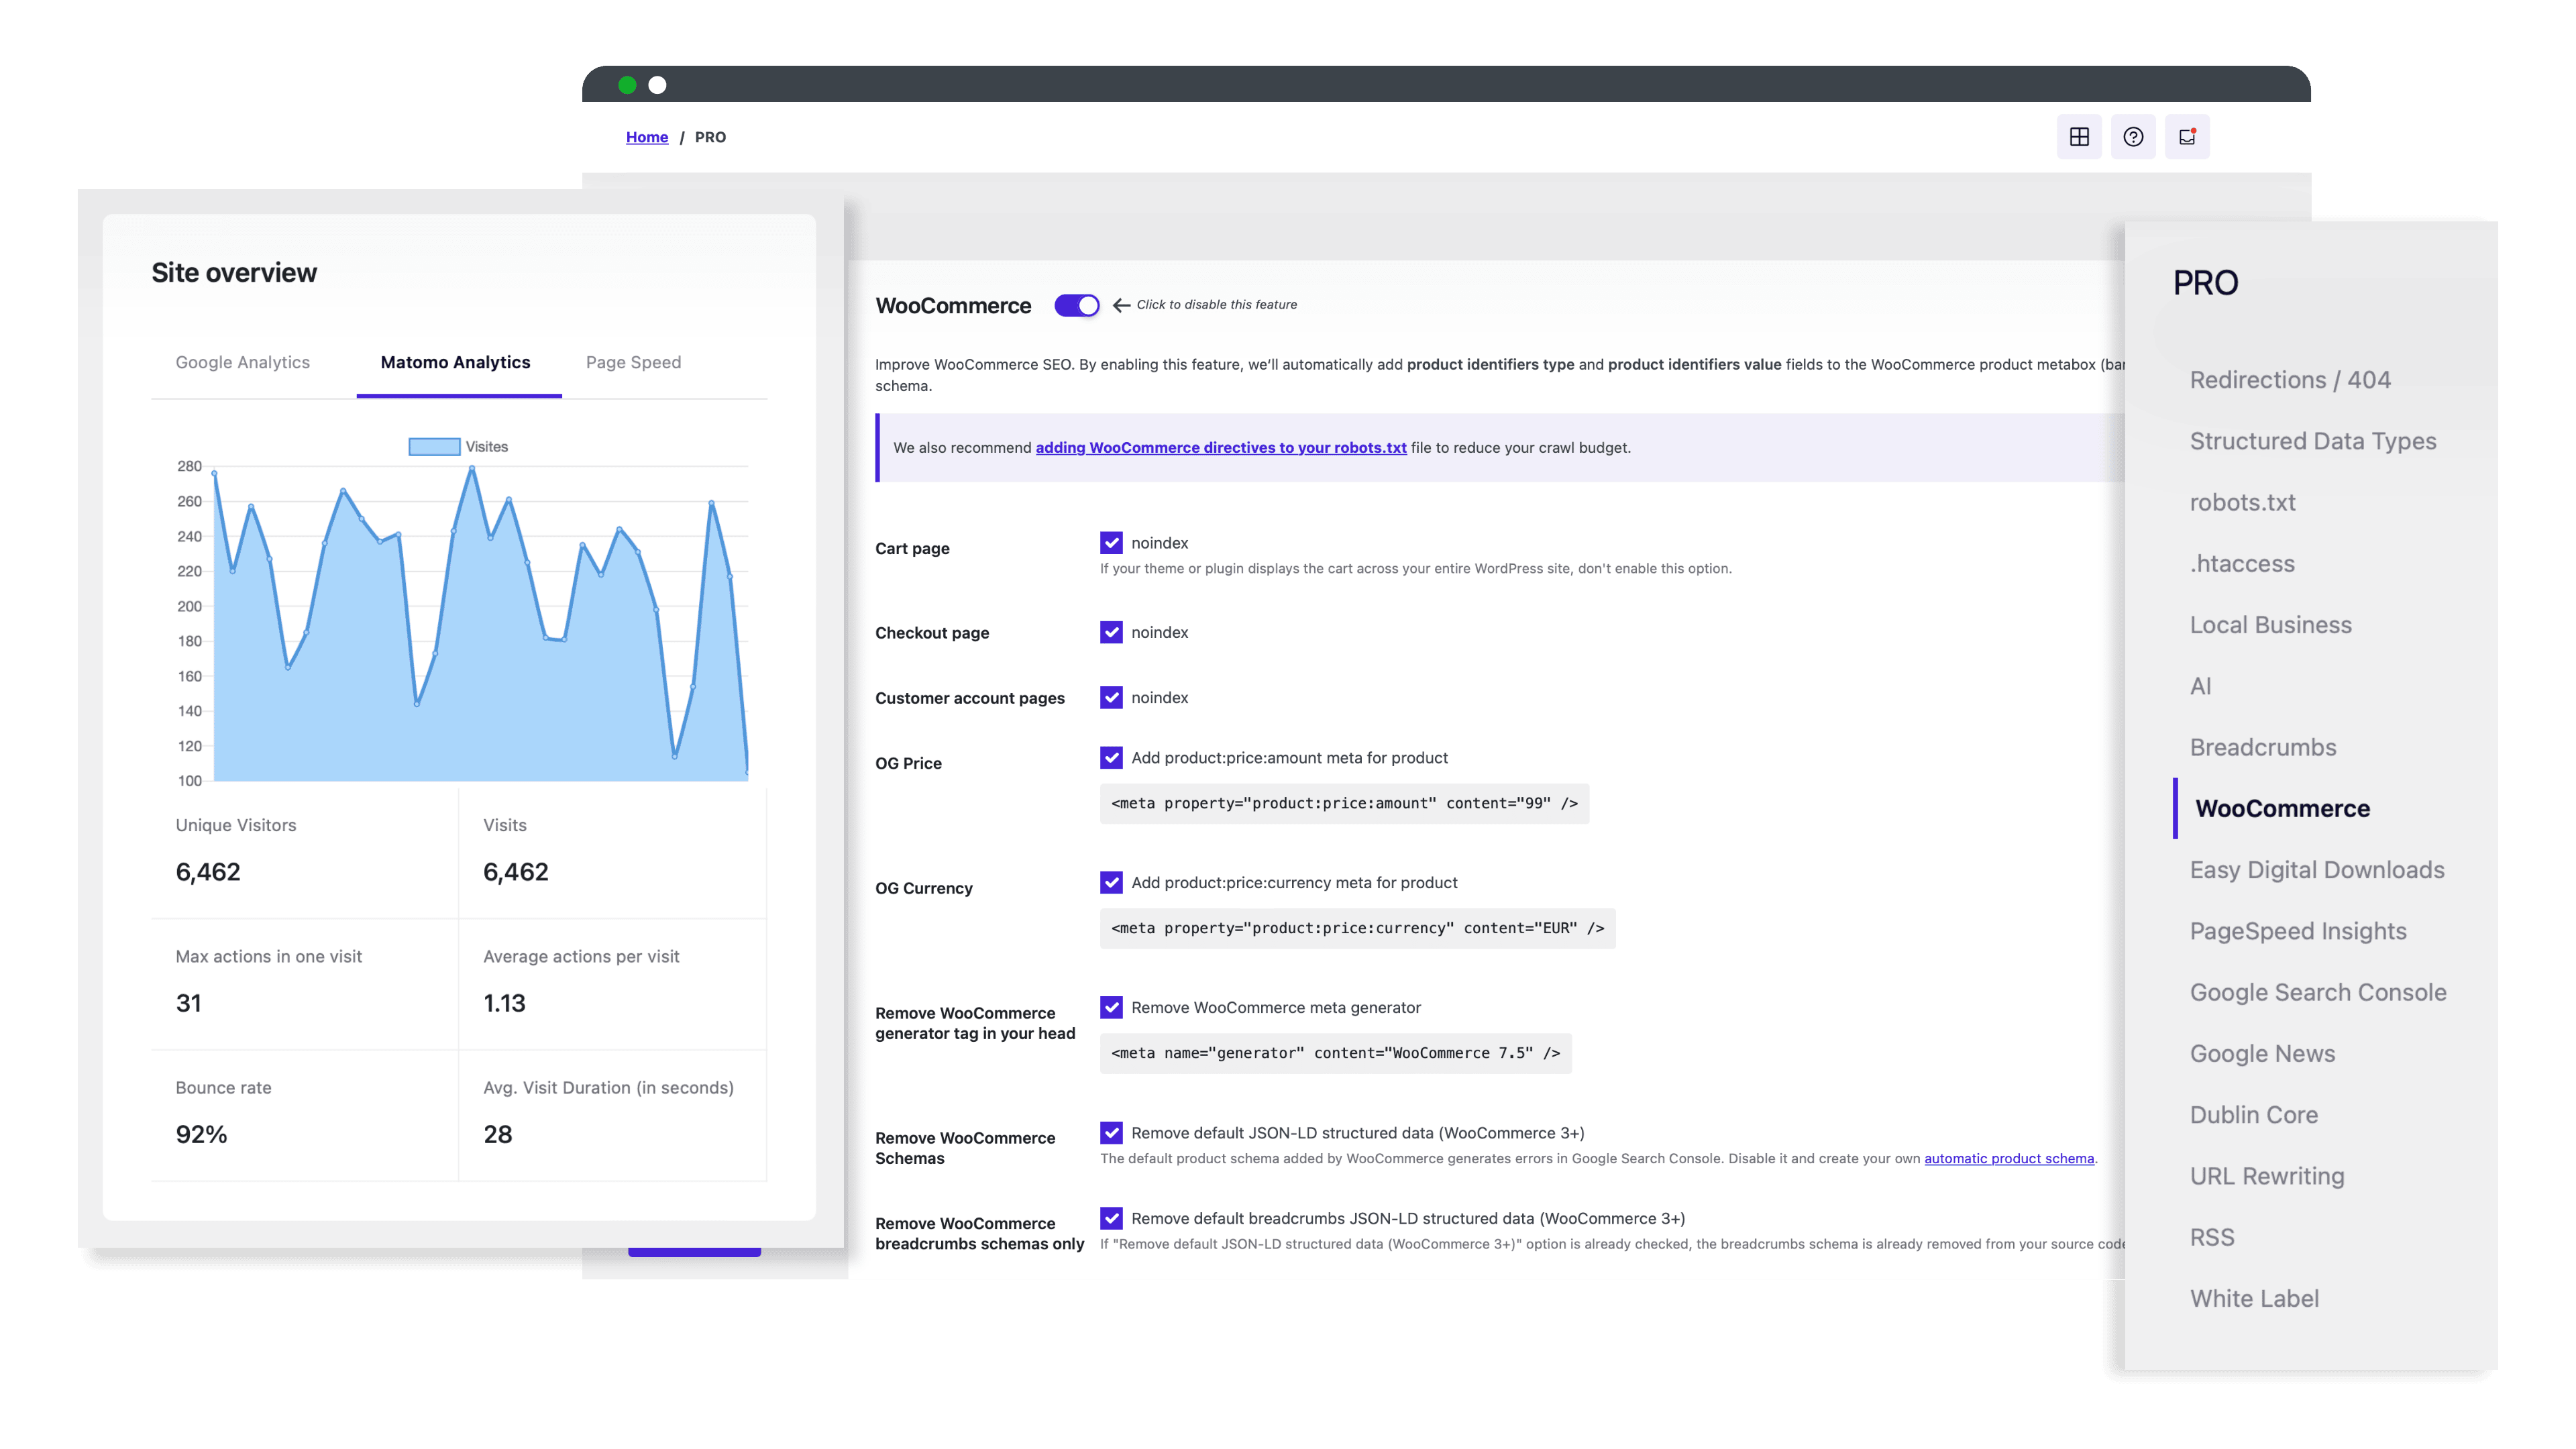The image size is (2576, 1449).
Task: Select Page Speed tab
Action: click(x=632, y=361)
